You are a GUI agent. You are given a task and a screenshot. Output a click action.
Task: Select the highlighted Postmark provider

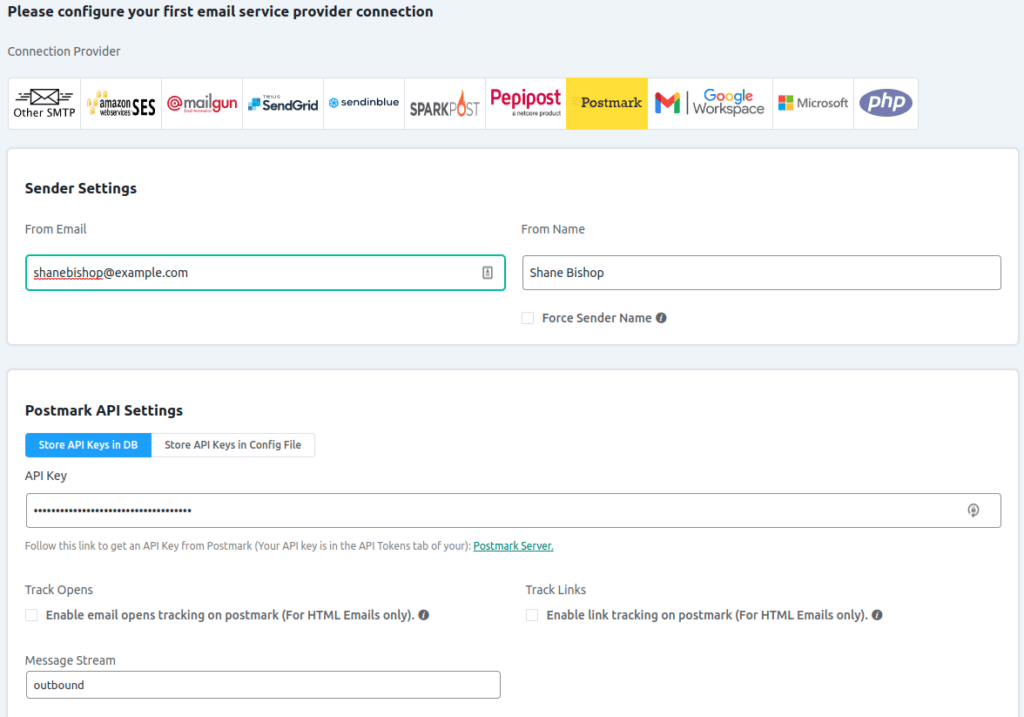click(607, 104)
